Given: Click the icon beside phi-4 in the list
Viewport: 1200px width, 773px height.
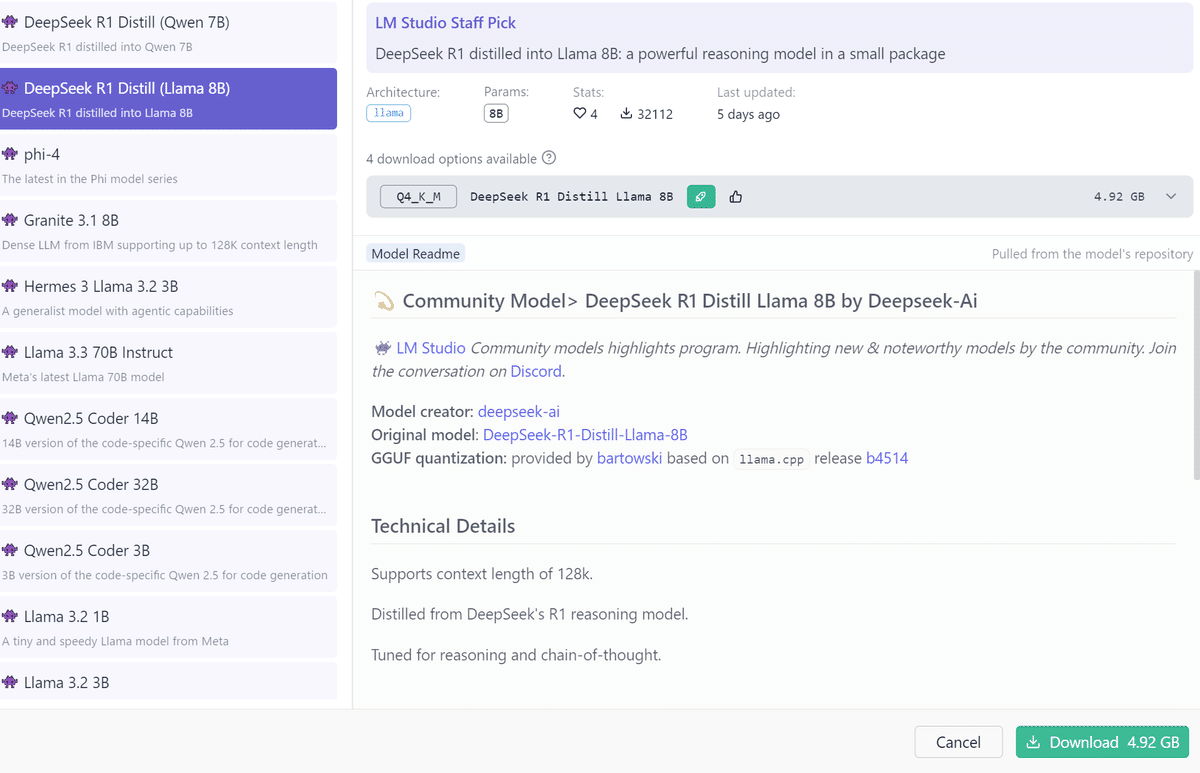Looking at the screenshot, I should 10,154.
